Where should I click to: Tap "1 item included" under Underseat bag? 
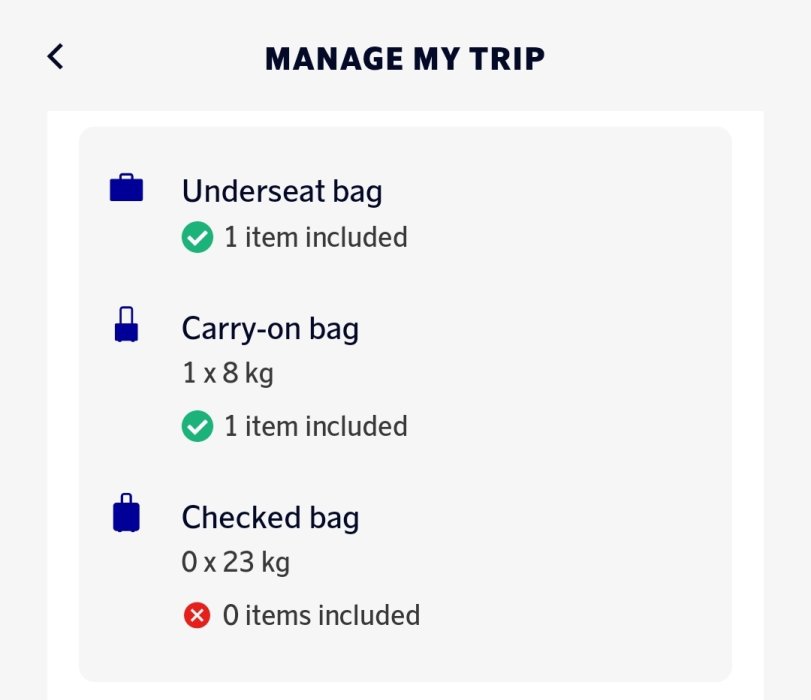(x=315, y=238)
